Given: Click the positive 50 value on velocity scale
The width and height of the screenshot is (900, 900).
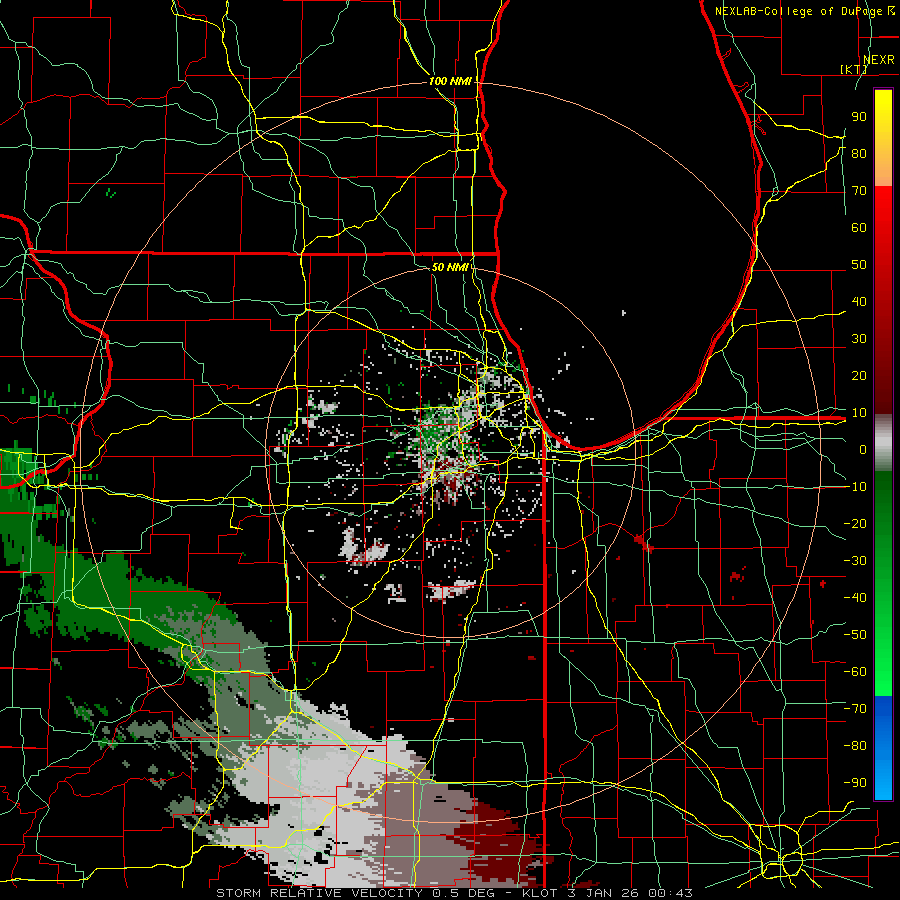Looking at the screenshot, I should point(859,265).
